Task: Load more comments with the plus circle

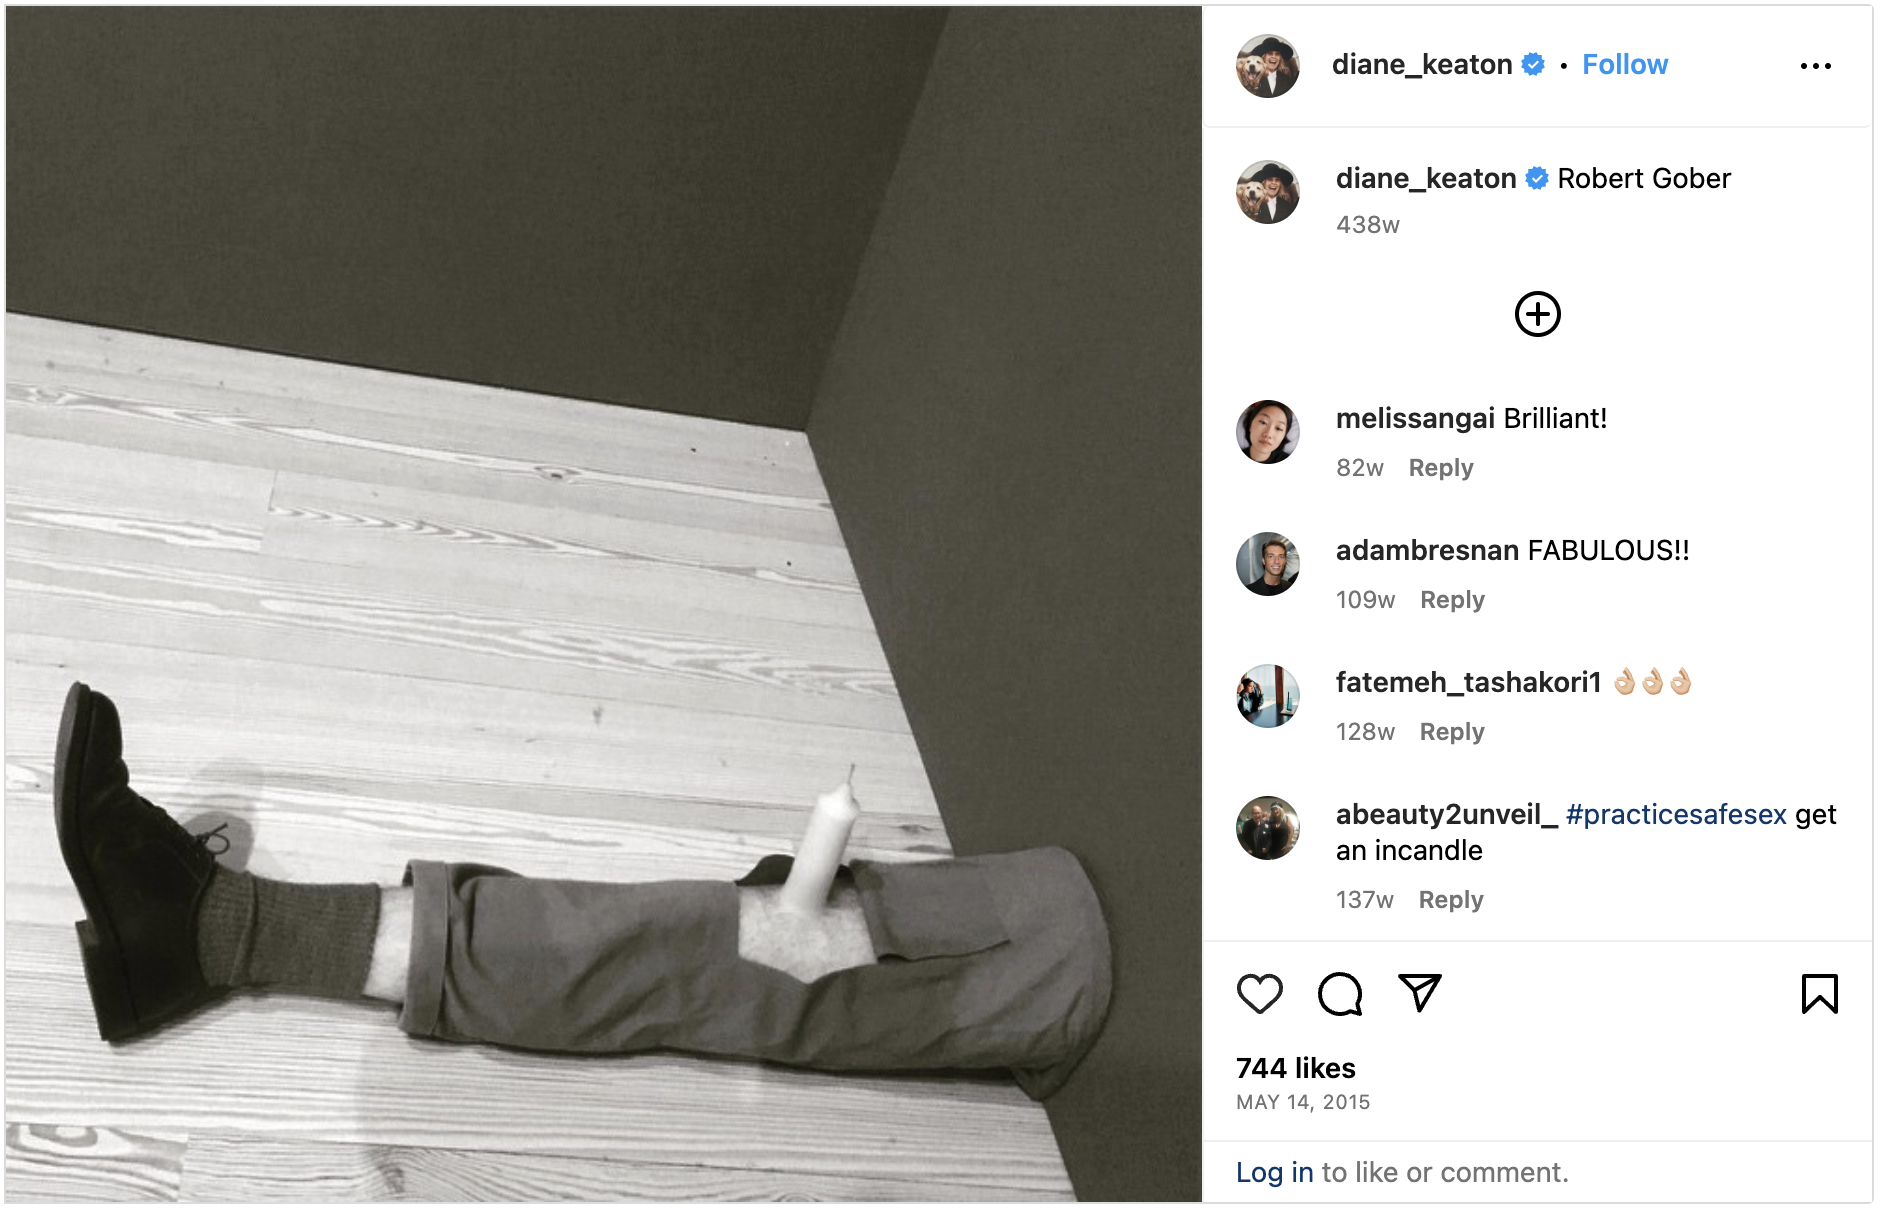Action: (1537, 314)
